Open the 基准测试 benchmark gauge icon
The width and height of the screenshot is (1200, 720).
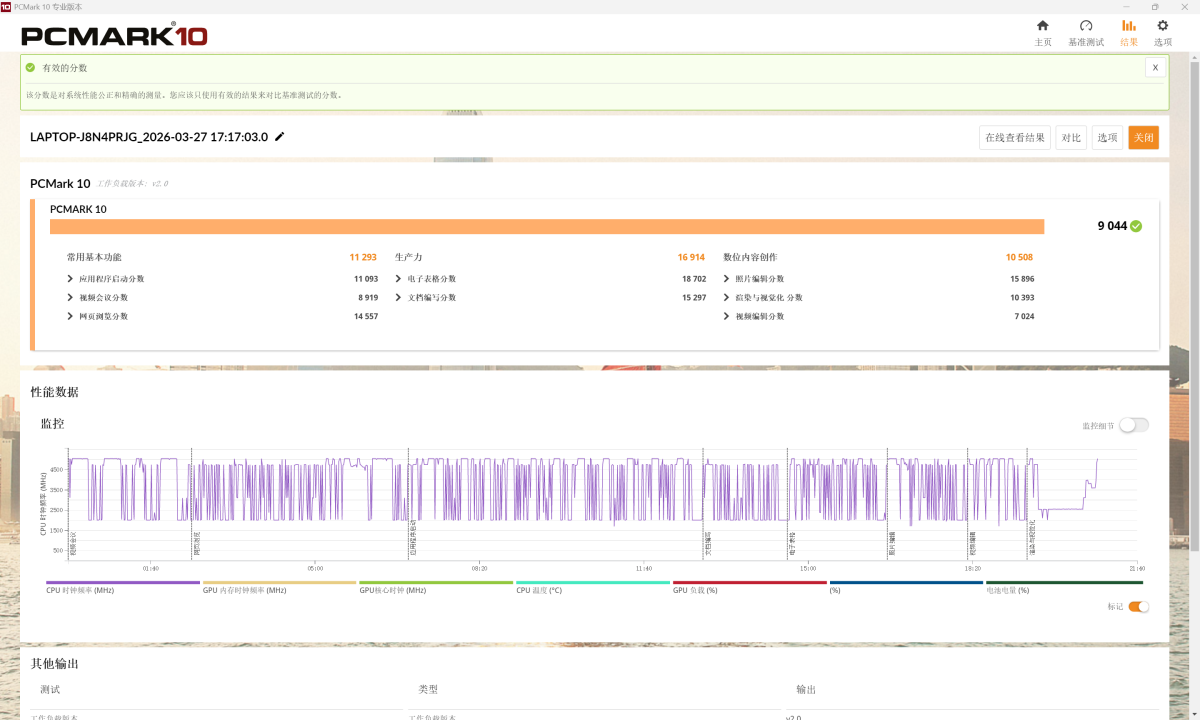(x=1086, y=26)
